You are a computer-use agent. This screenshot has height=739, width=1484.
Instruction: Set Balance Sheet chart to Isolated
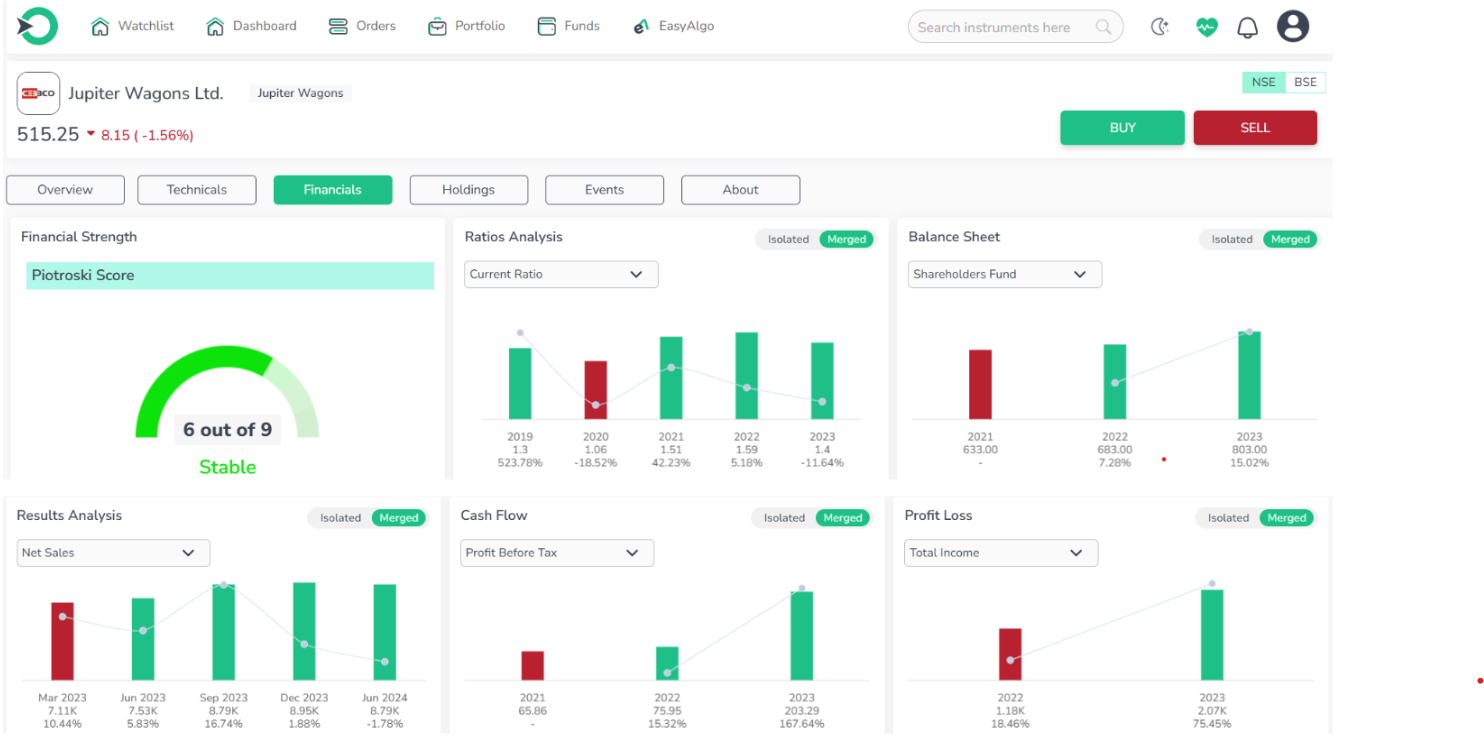point(1231,240)
